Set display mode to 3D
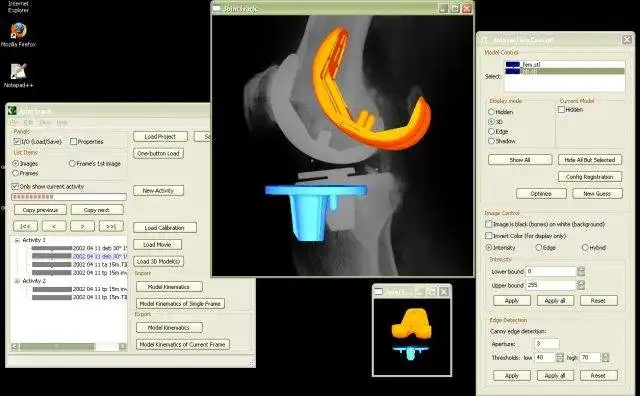This screenshot has height=396, width=640. click(x=491, y=122)
